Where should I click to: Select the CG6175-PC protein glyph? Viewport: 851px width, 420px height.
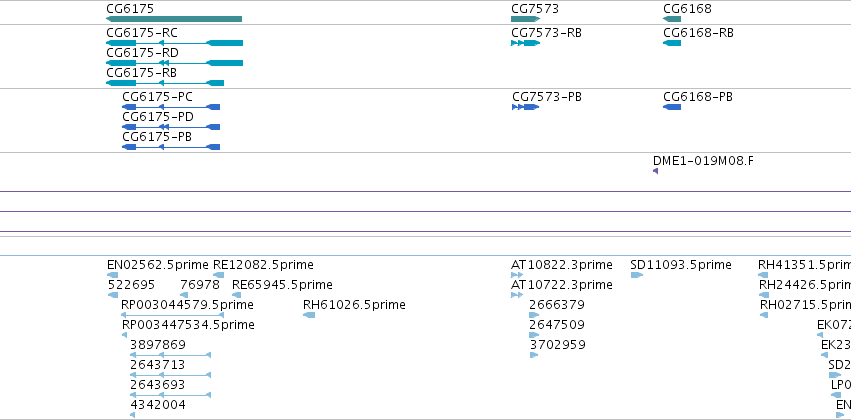click(171, 107)
